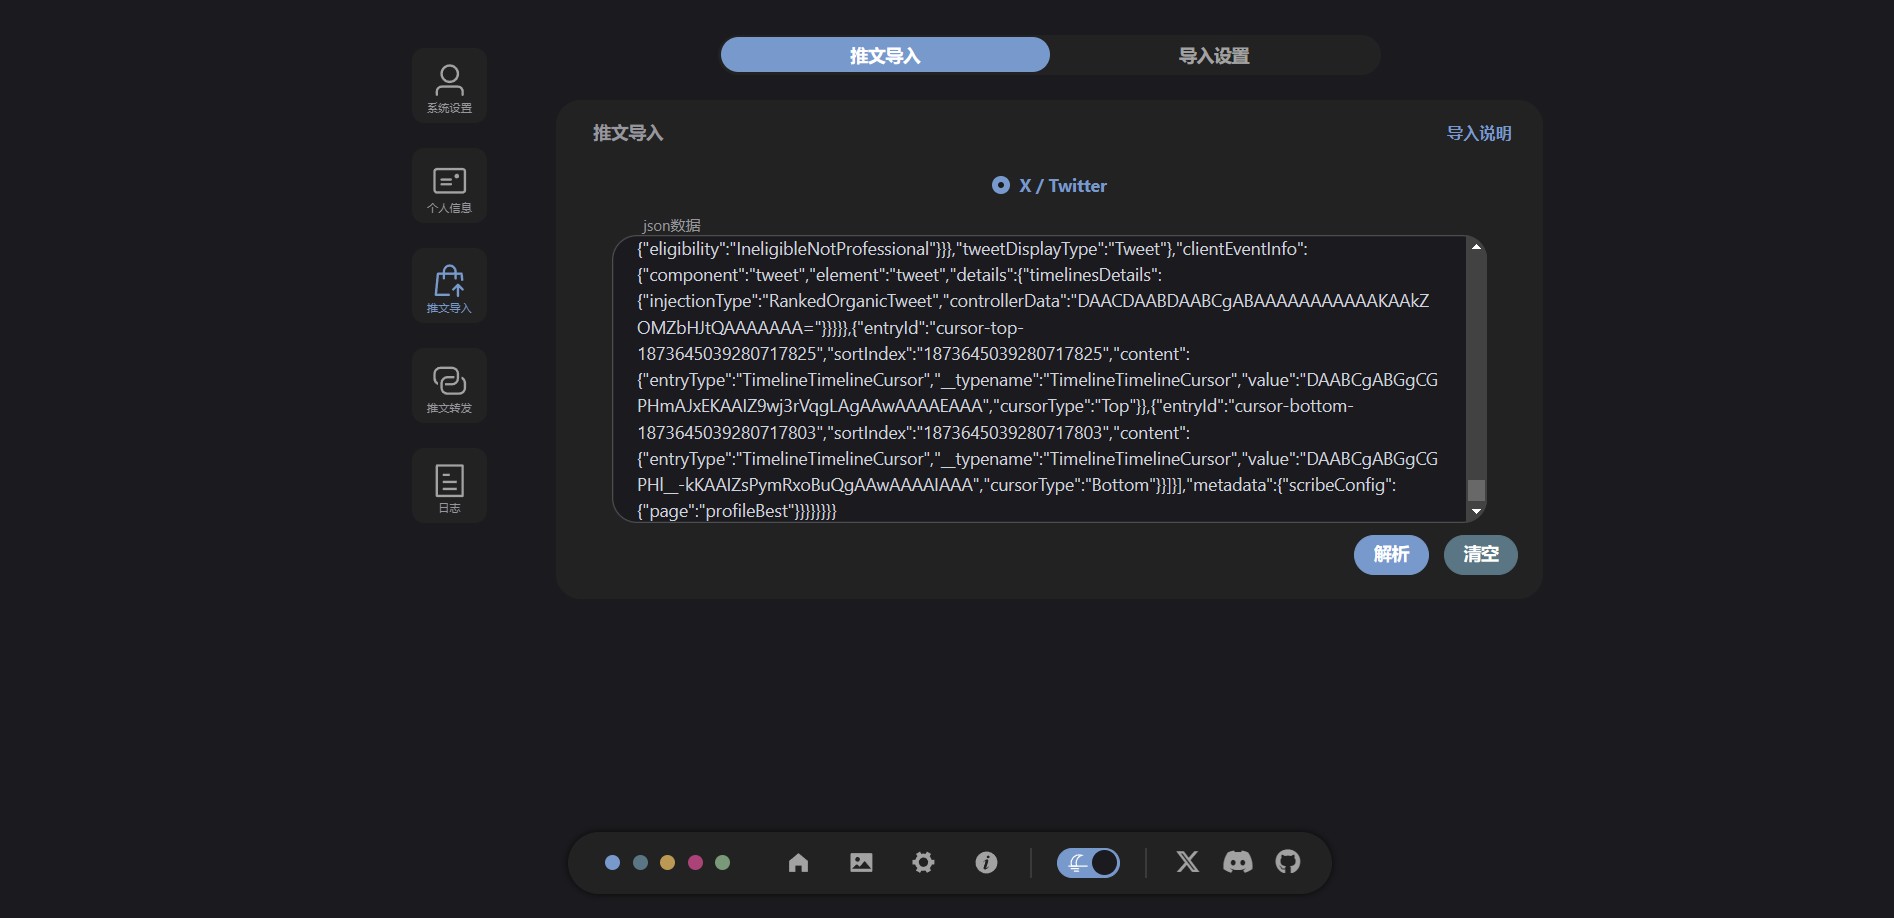Click the image icon in bottom dock
This screenshot has height=918, width=1894.
[861, 862]
